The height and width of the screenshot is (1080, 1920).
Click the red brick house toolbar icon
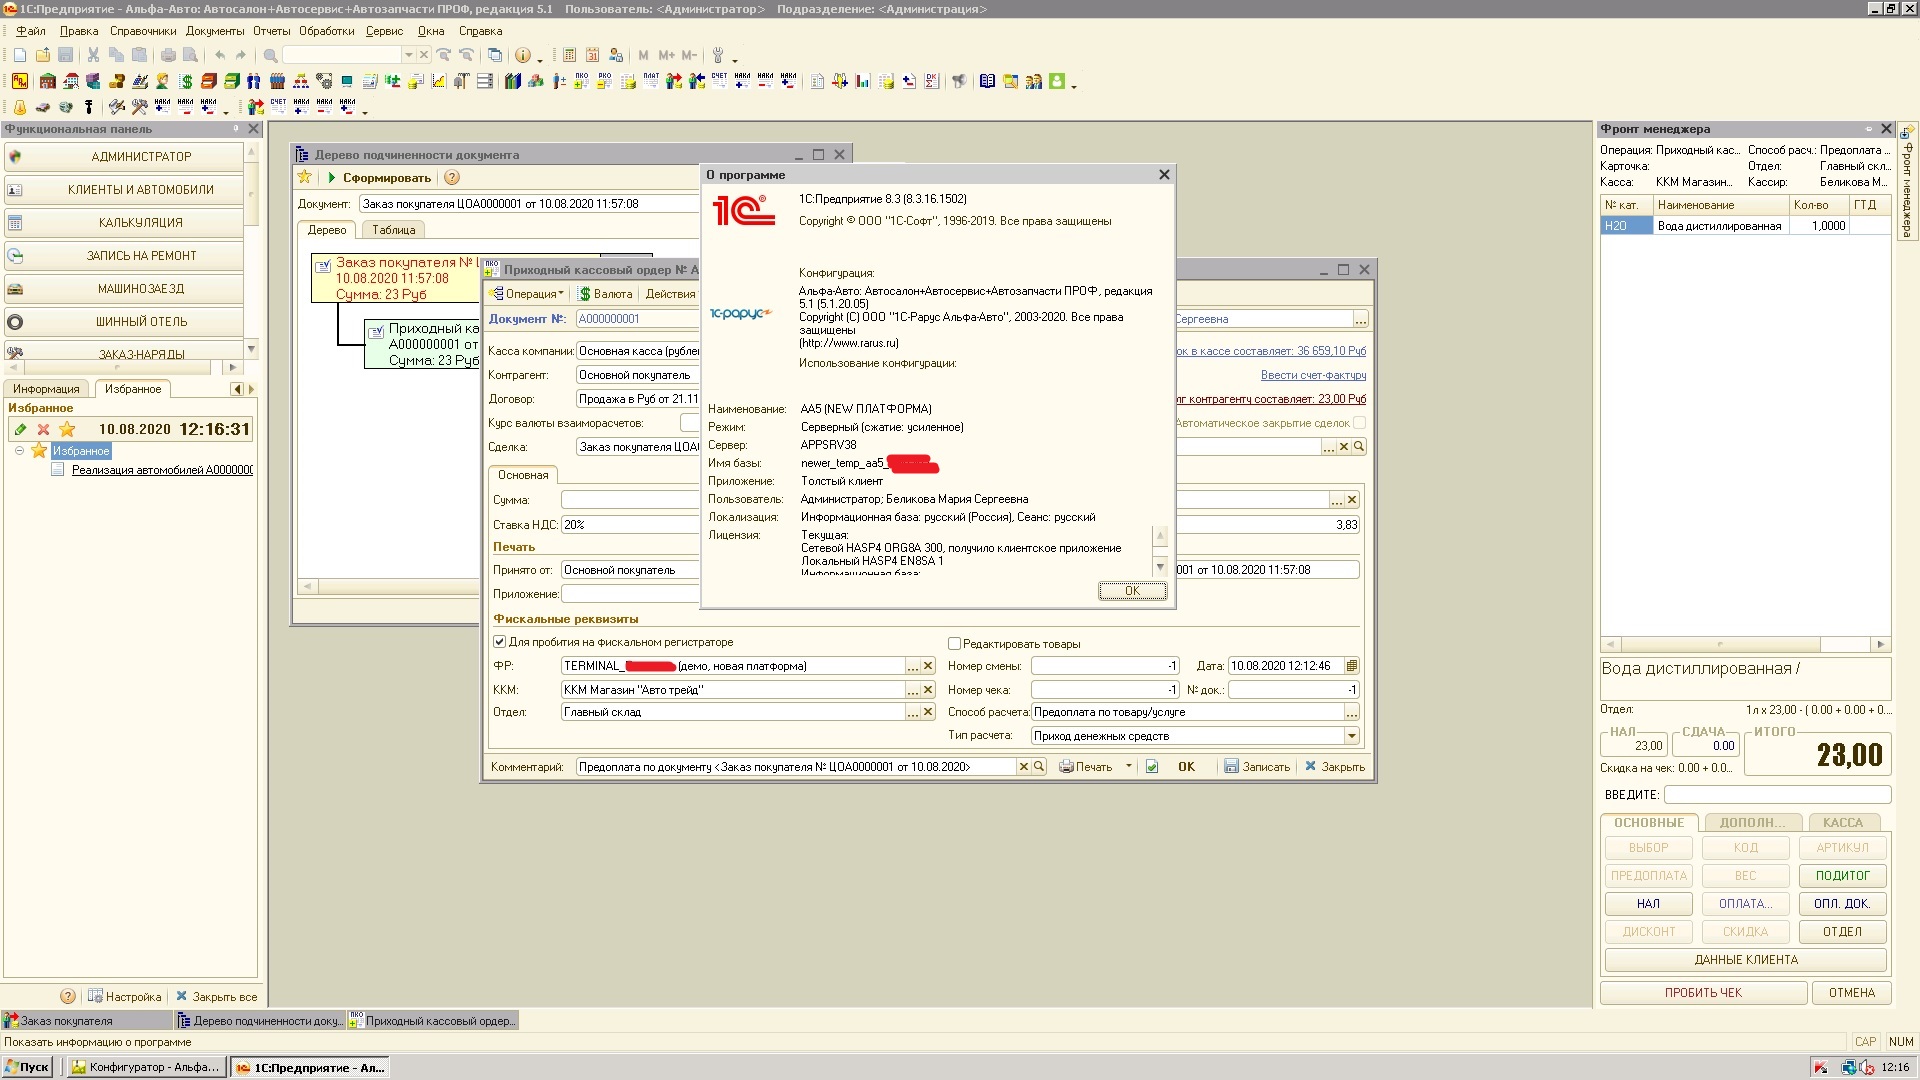(x=47, y=81)
